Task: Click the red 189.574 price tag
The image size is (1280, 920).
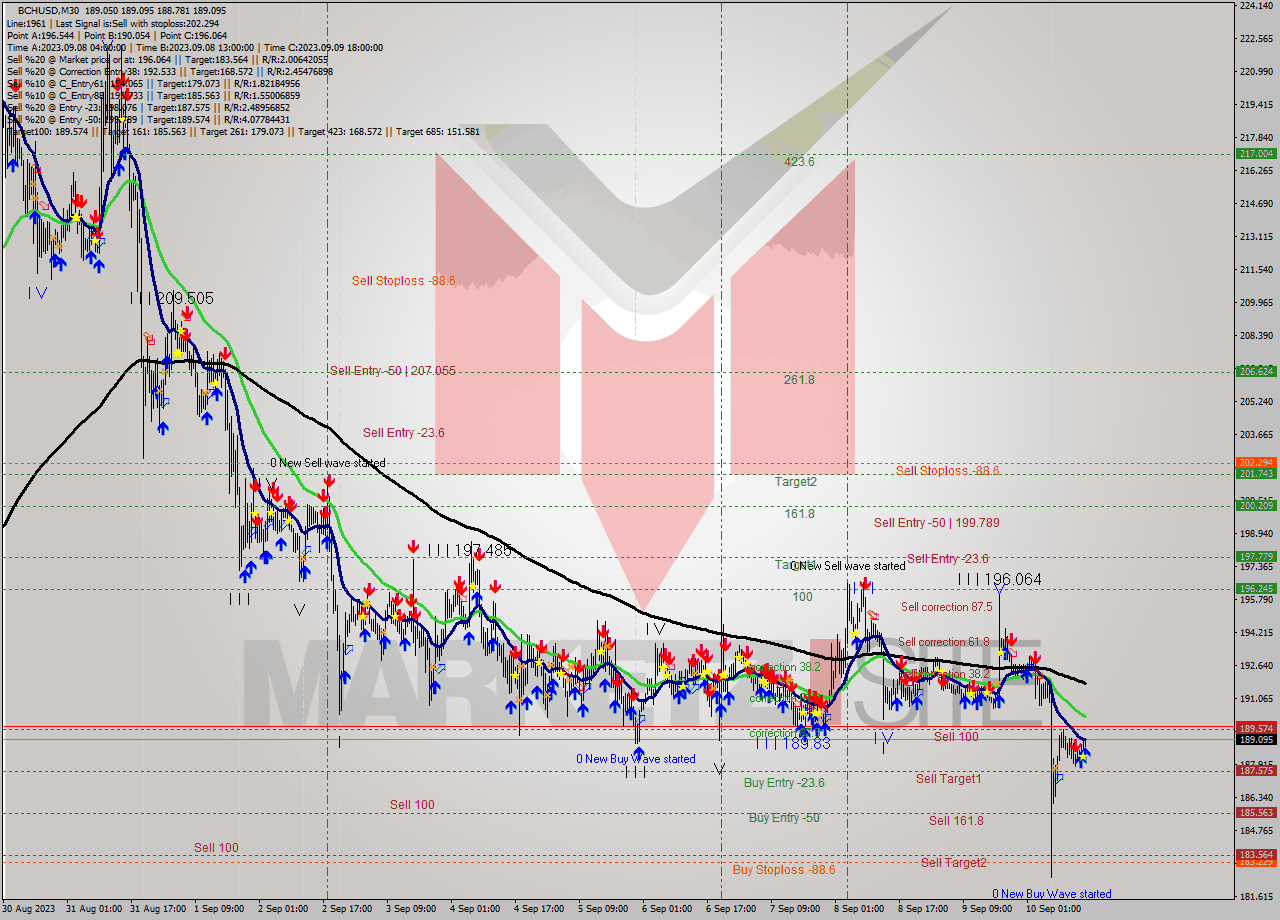Action: click(1256, 728)
